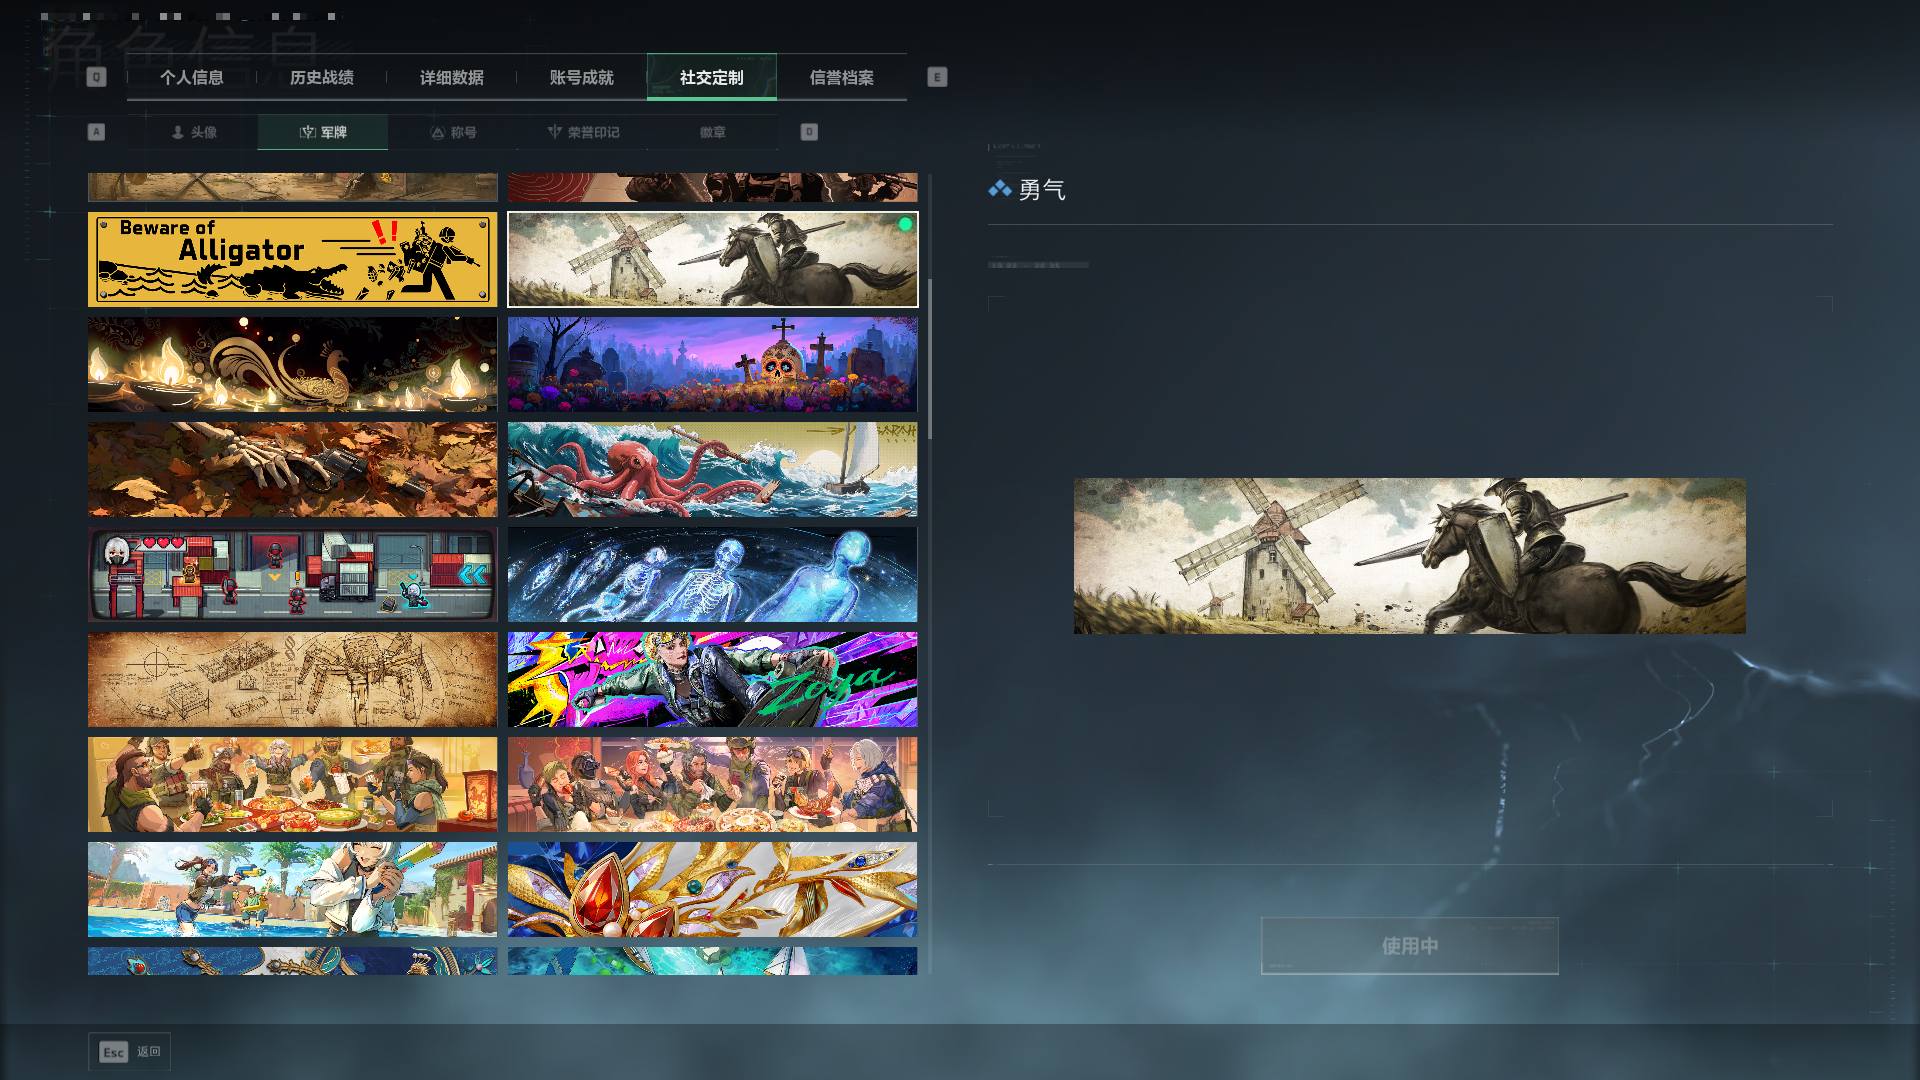Click the blue diamond rarity icon
This screenshot has height=1080, width=1920.
point(999,189)
